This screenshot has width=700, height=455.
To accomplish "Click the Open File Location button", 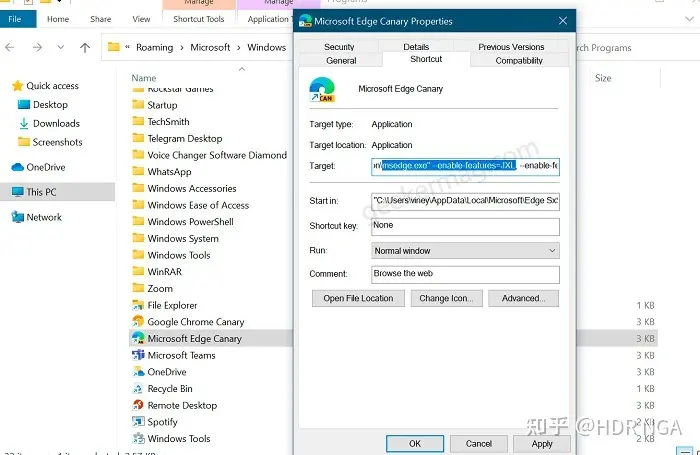I will [x=358, y=298].
